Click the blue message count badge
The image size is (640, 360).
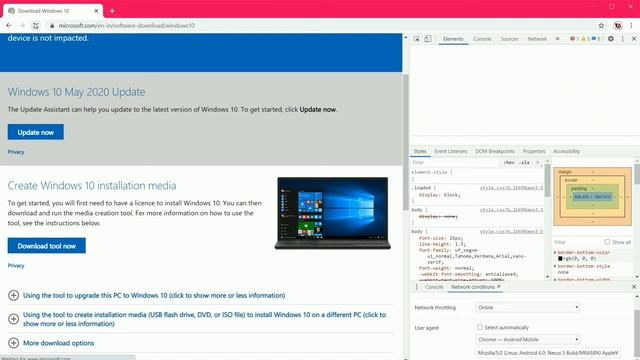[x=596, y=39]
